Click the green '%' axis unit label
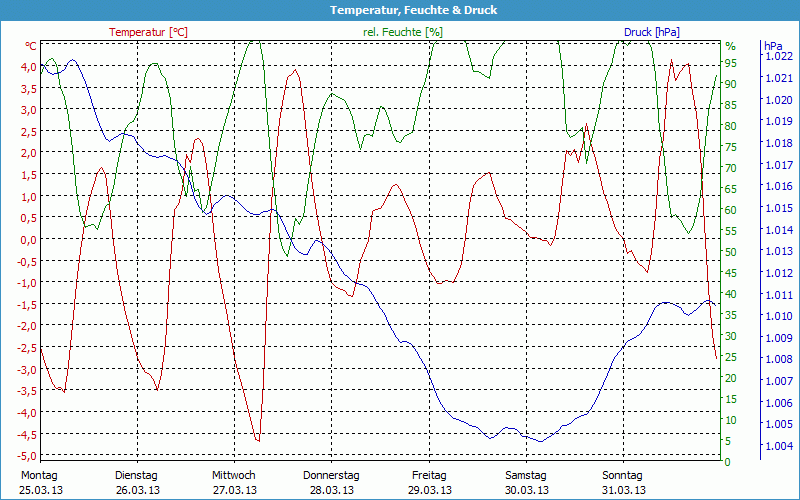 [x=731, y=46]
